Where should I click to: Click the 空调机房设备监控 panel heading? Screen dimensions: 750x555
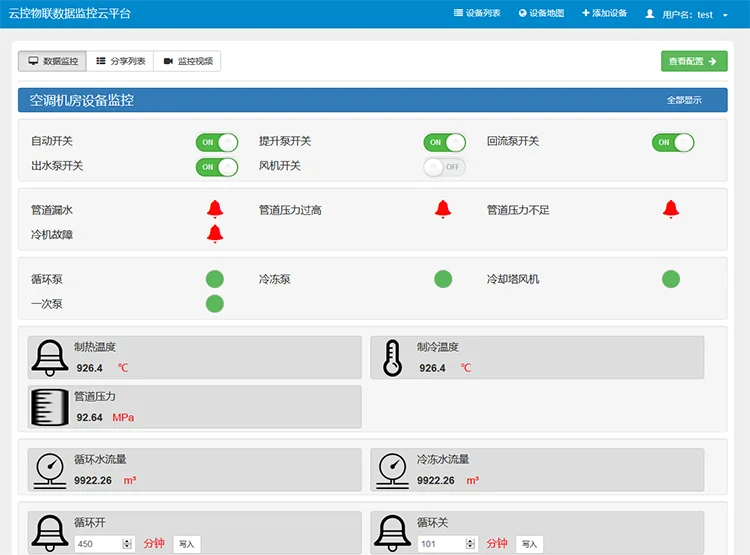[x=82, y=100]
